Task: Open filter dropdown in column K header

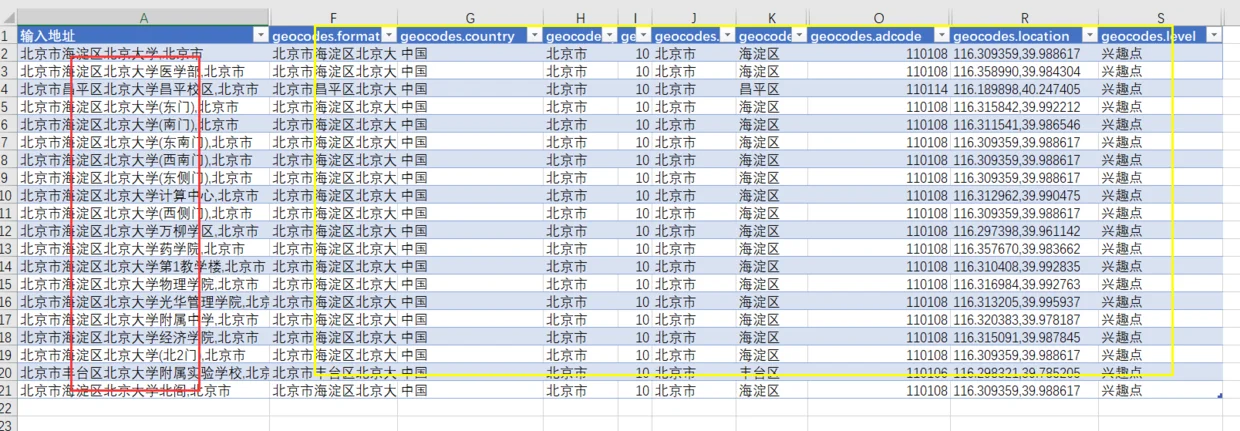Action: click(x=798, y=35)
